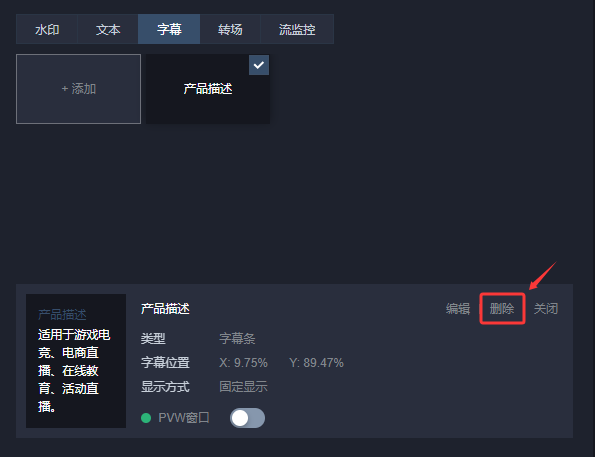
Task: Open the 文本 tab
Action: (108, 29)
